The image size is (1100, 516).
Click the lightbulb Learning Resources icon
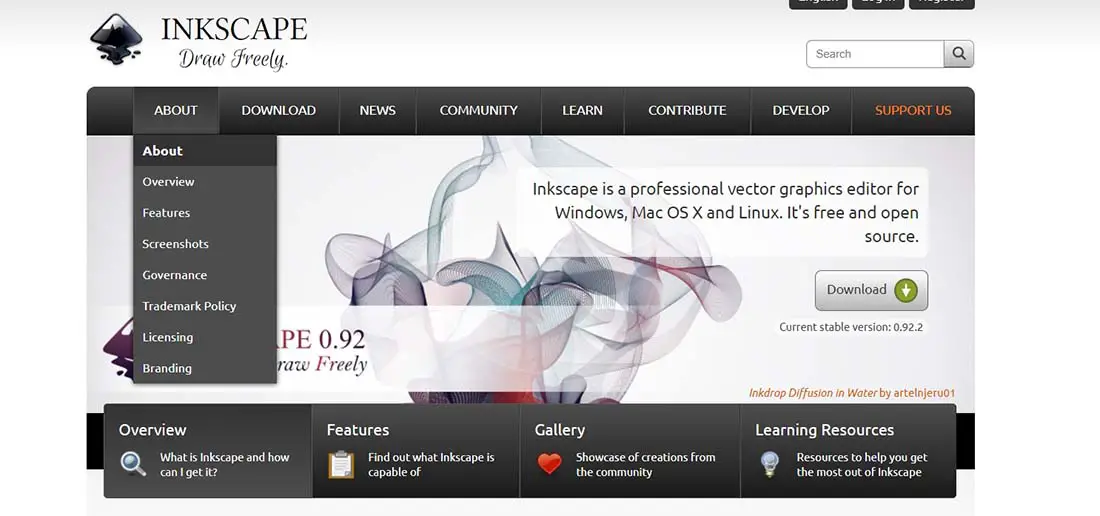coord(770,464)
